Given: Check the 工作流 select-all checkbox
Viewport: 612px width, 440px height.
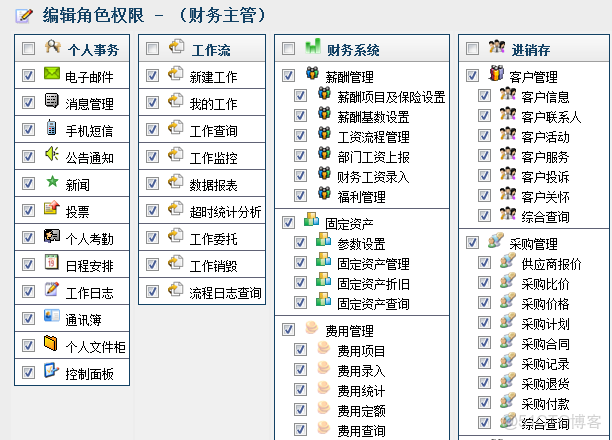Looking at the screenshot, I should click(152, 48).
